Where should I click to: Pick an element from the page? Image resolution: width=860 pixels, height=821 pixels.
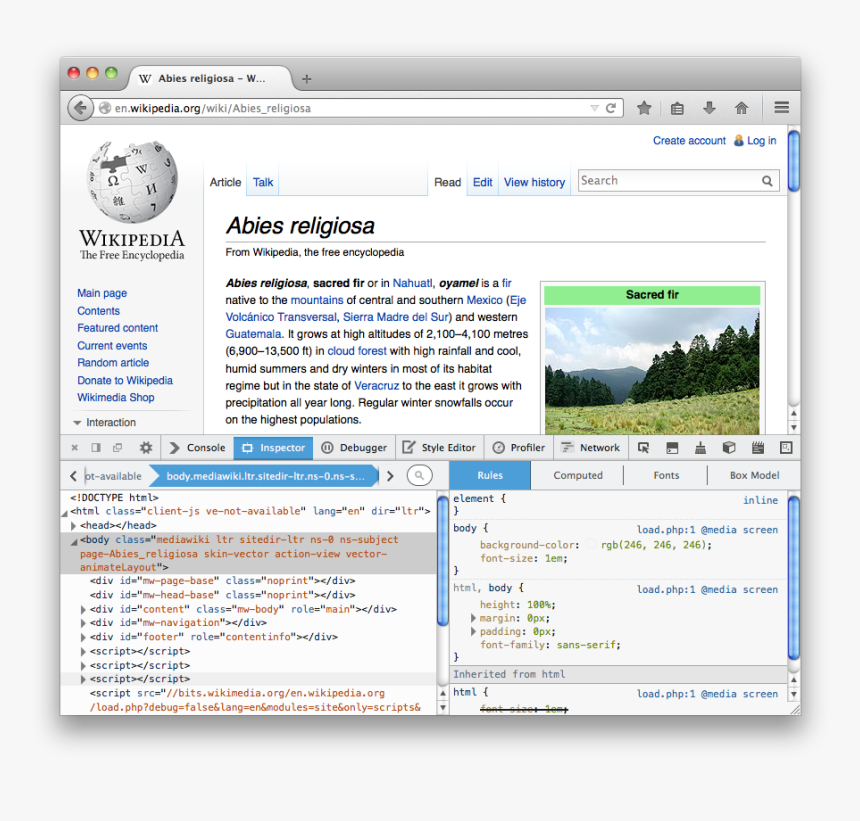tap(643, 448)
